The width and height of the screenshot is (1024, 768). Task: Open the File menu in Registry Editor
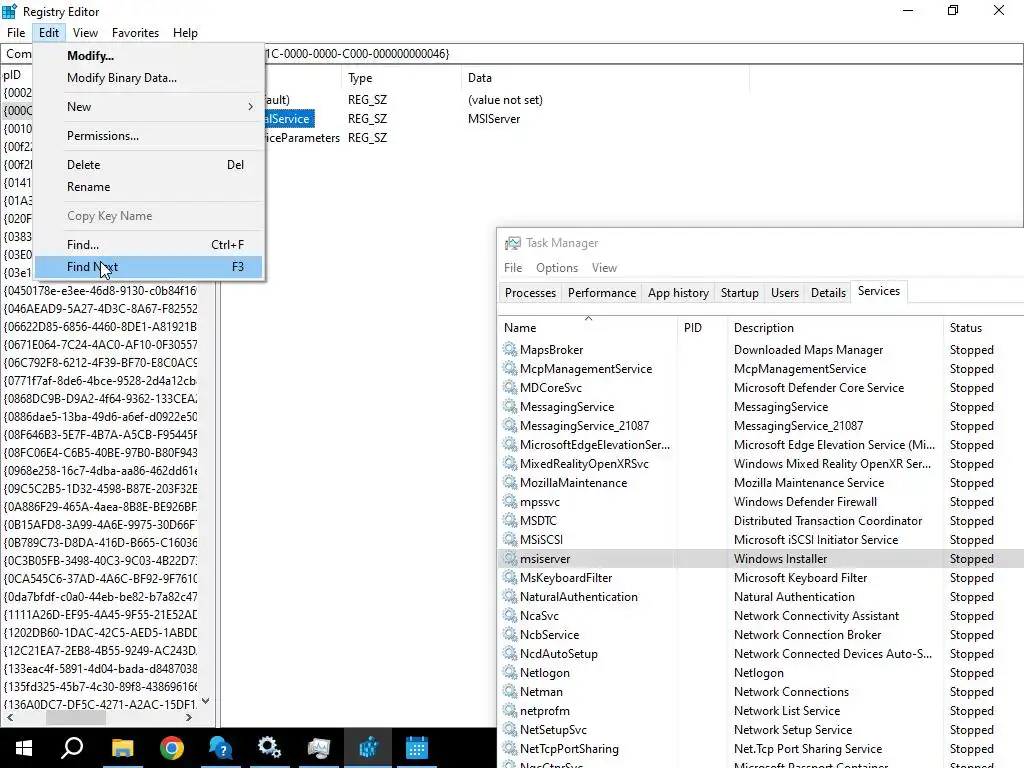click(x=16, y=33)
